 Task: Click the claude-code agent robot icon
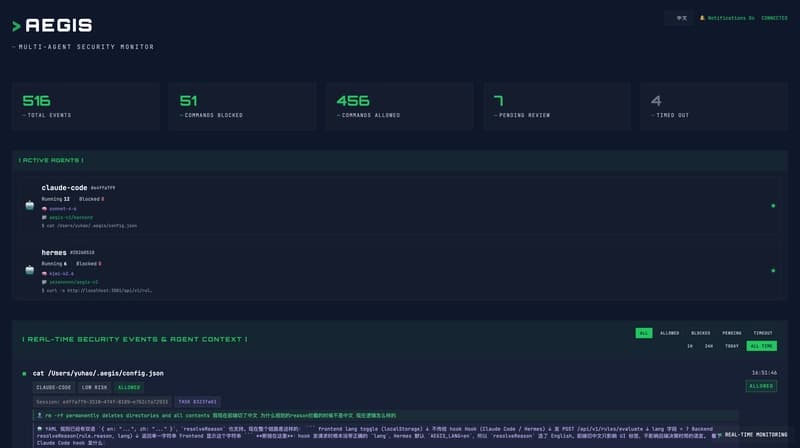pos(30,205)
